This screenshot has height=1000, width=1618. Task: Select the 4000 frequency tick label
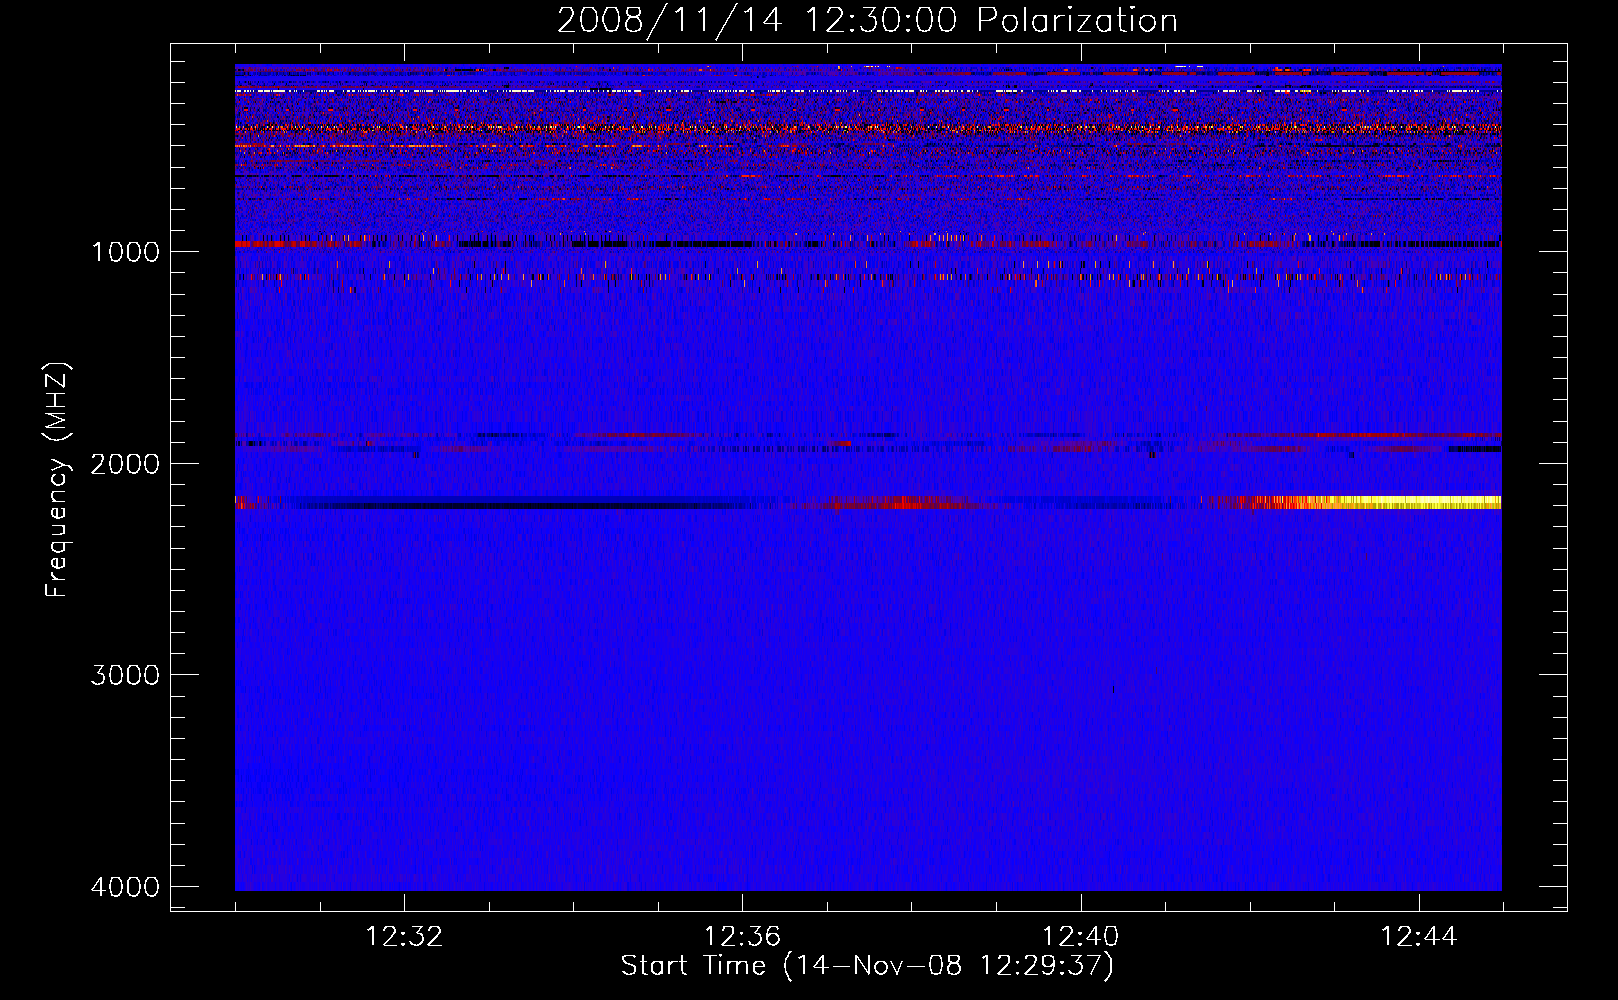(125, 887)
